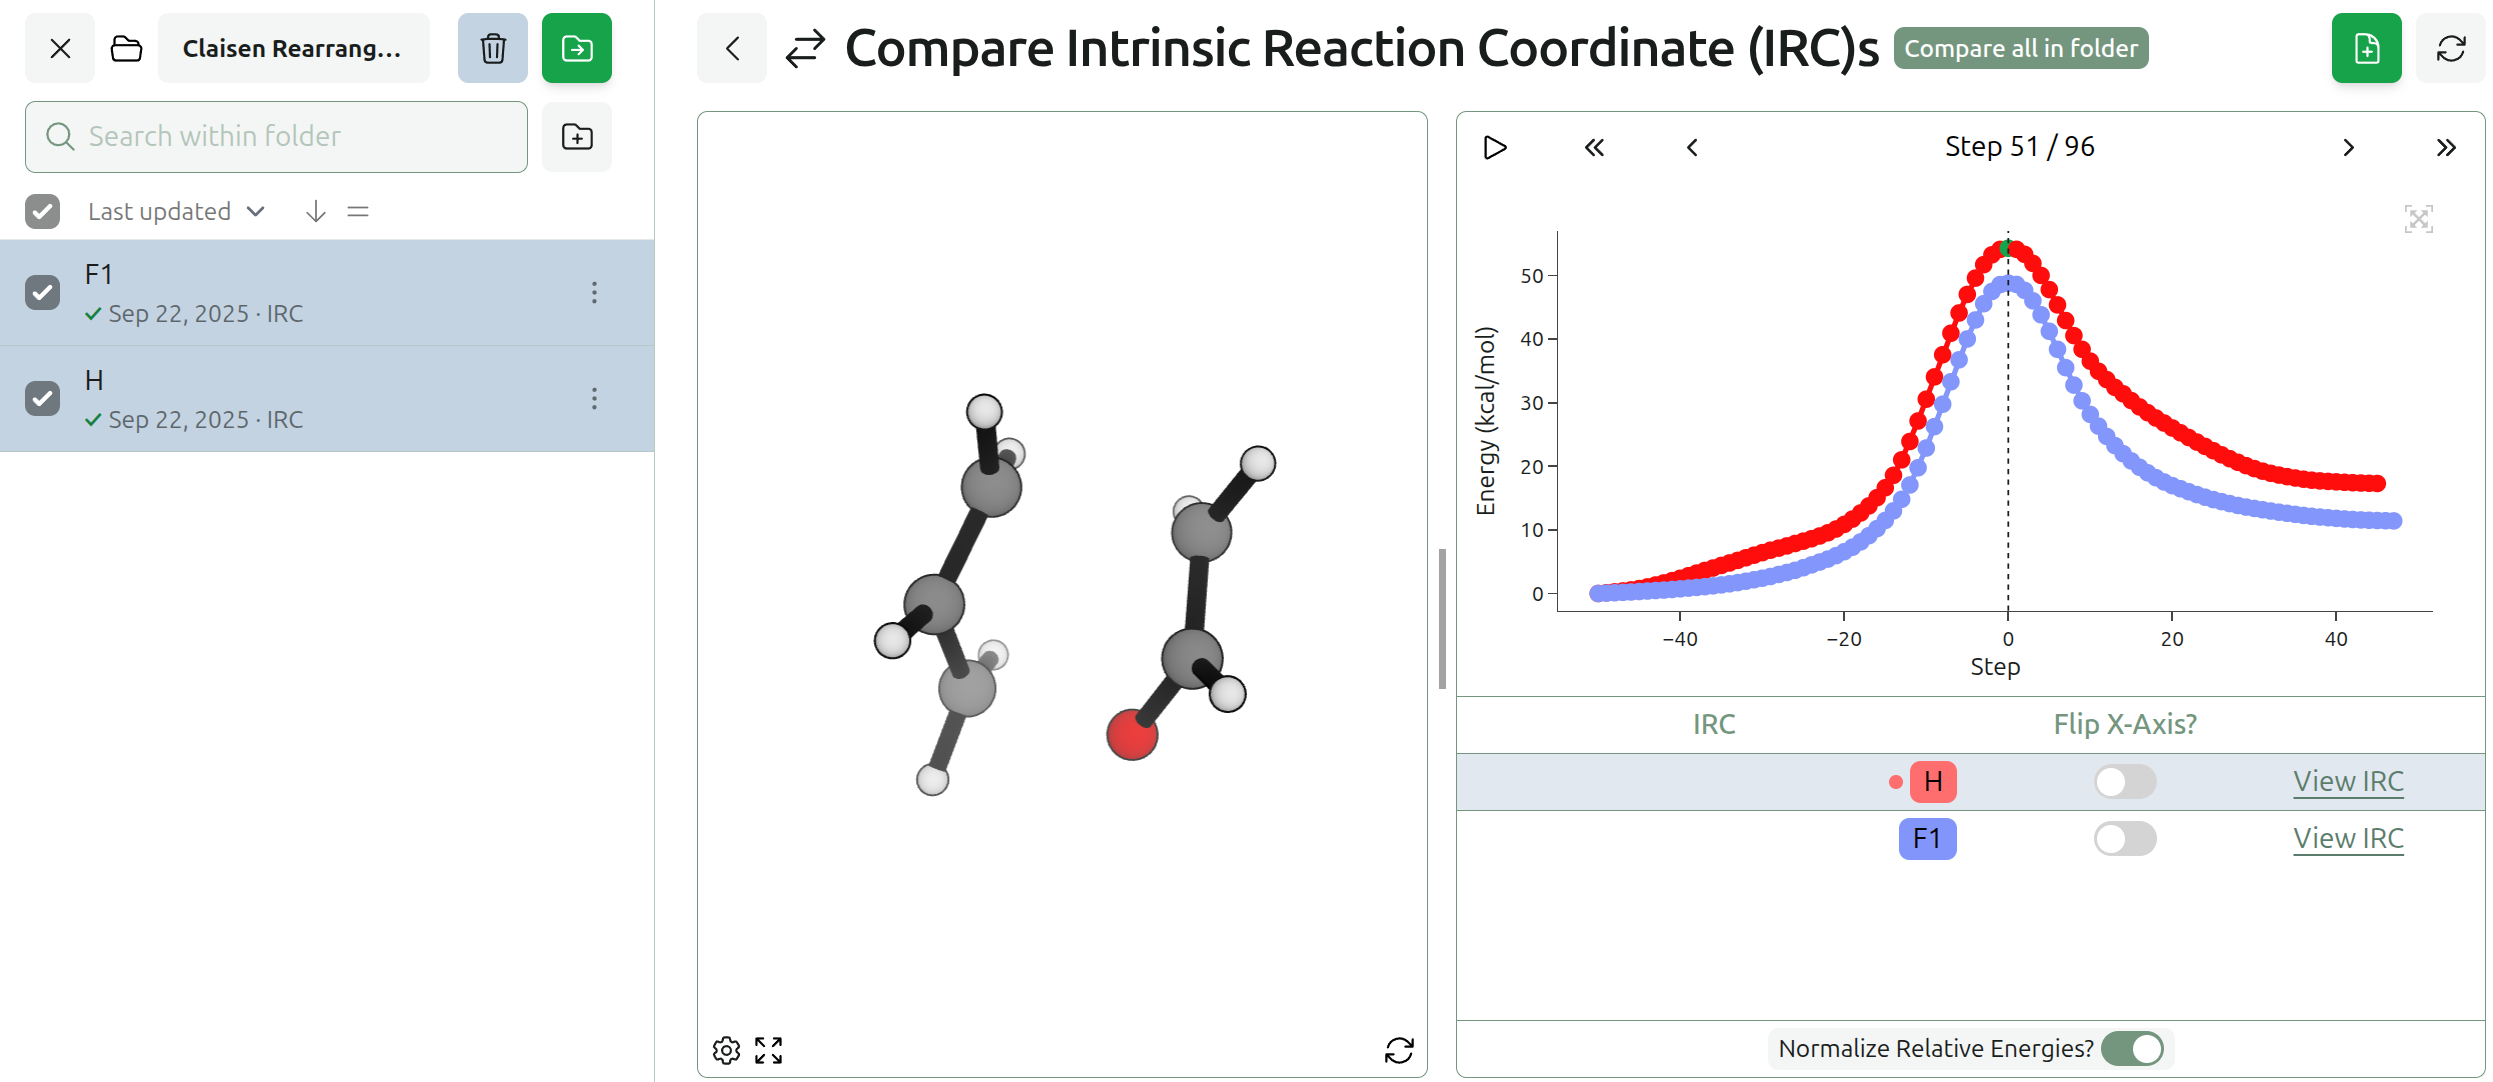Click the trash delete icon
The height and width of the screenshot is (1082, 2493).
tap(492, 48)
